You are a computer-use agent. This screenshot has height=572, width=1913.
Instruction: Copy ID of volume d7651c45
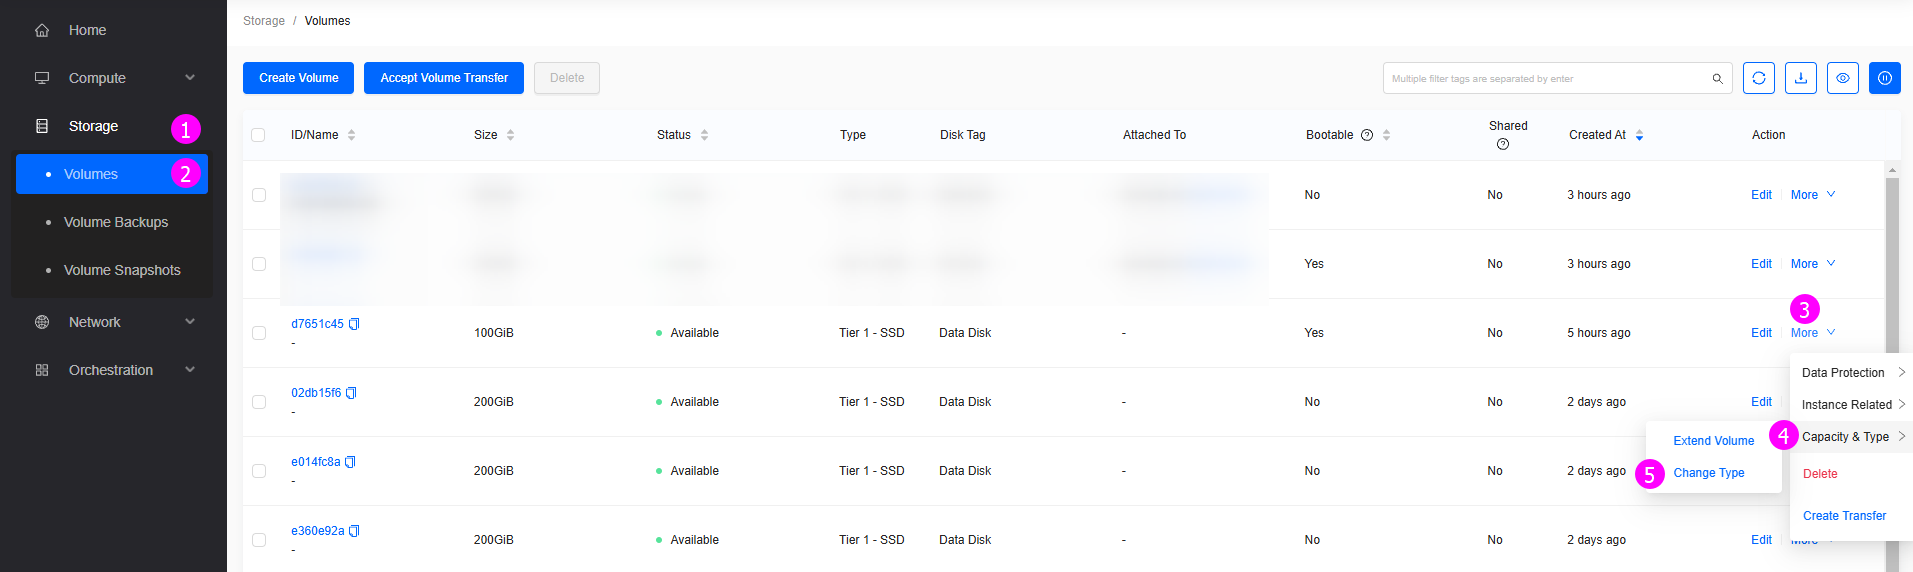(354, 324)
